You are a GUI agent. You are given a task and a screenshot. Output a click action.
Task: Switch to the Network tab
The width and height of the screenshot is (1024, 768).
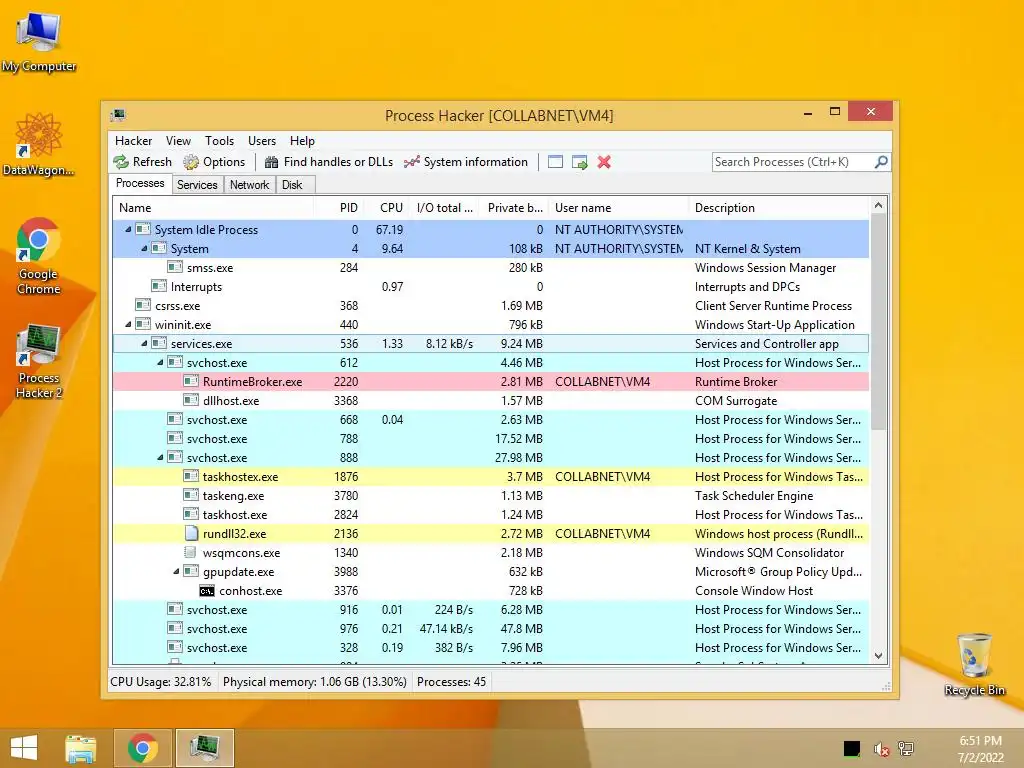[249, 185]
